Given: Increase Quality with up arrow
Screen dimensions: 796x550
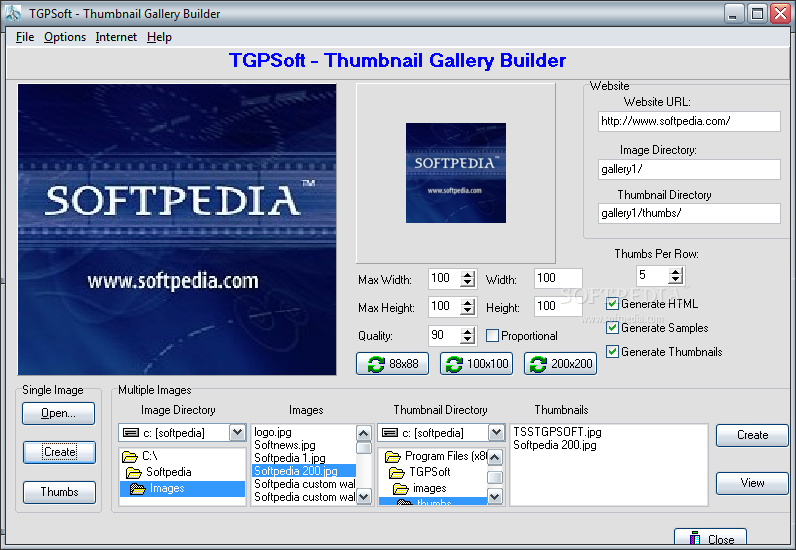Looking at the screenshot, I should (x=468, y=331).
